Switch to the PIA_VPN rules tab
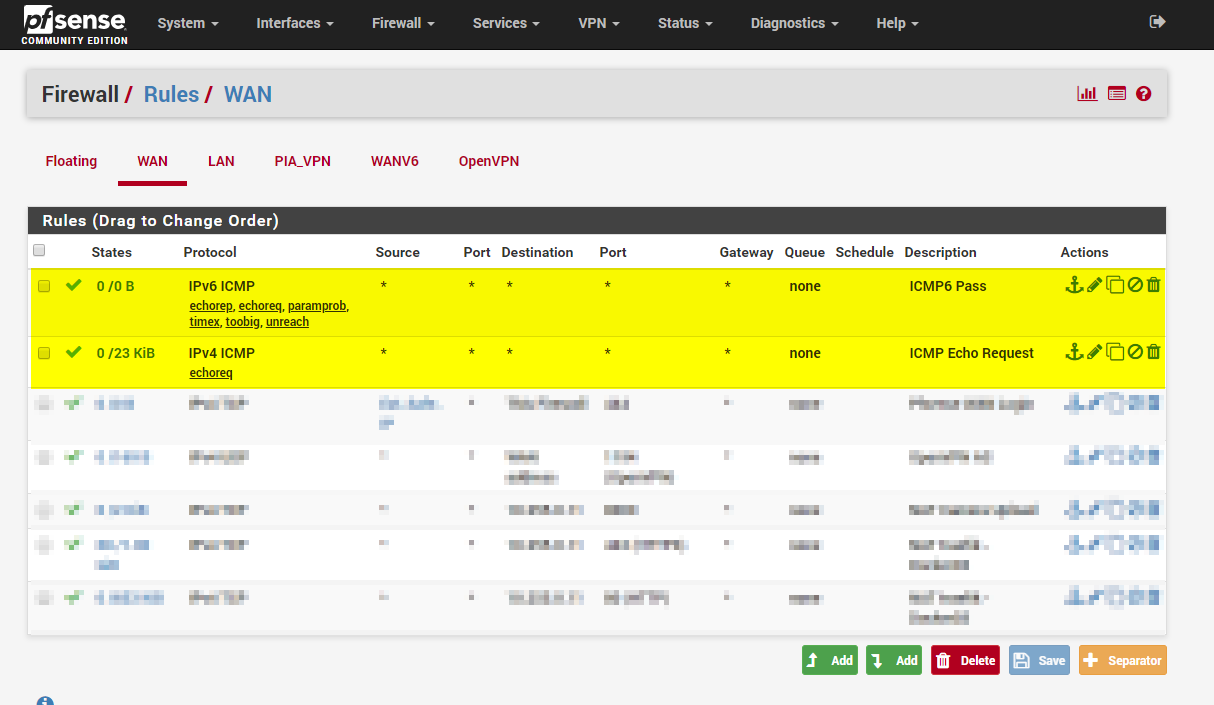This screenshot has width=1214, height=705. coord(302,161)
